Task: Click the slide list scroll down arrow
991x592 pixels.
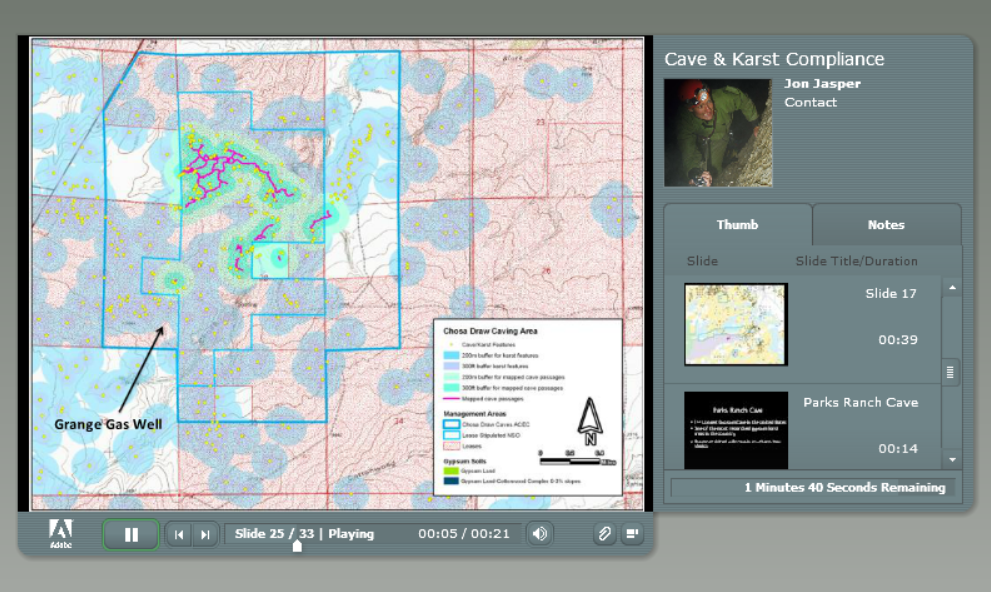Action: [x=952, y=460]
